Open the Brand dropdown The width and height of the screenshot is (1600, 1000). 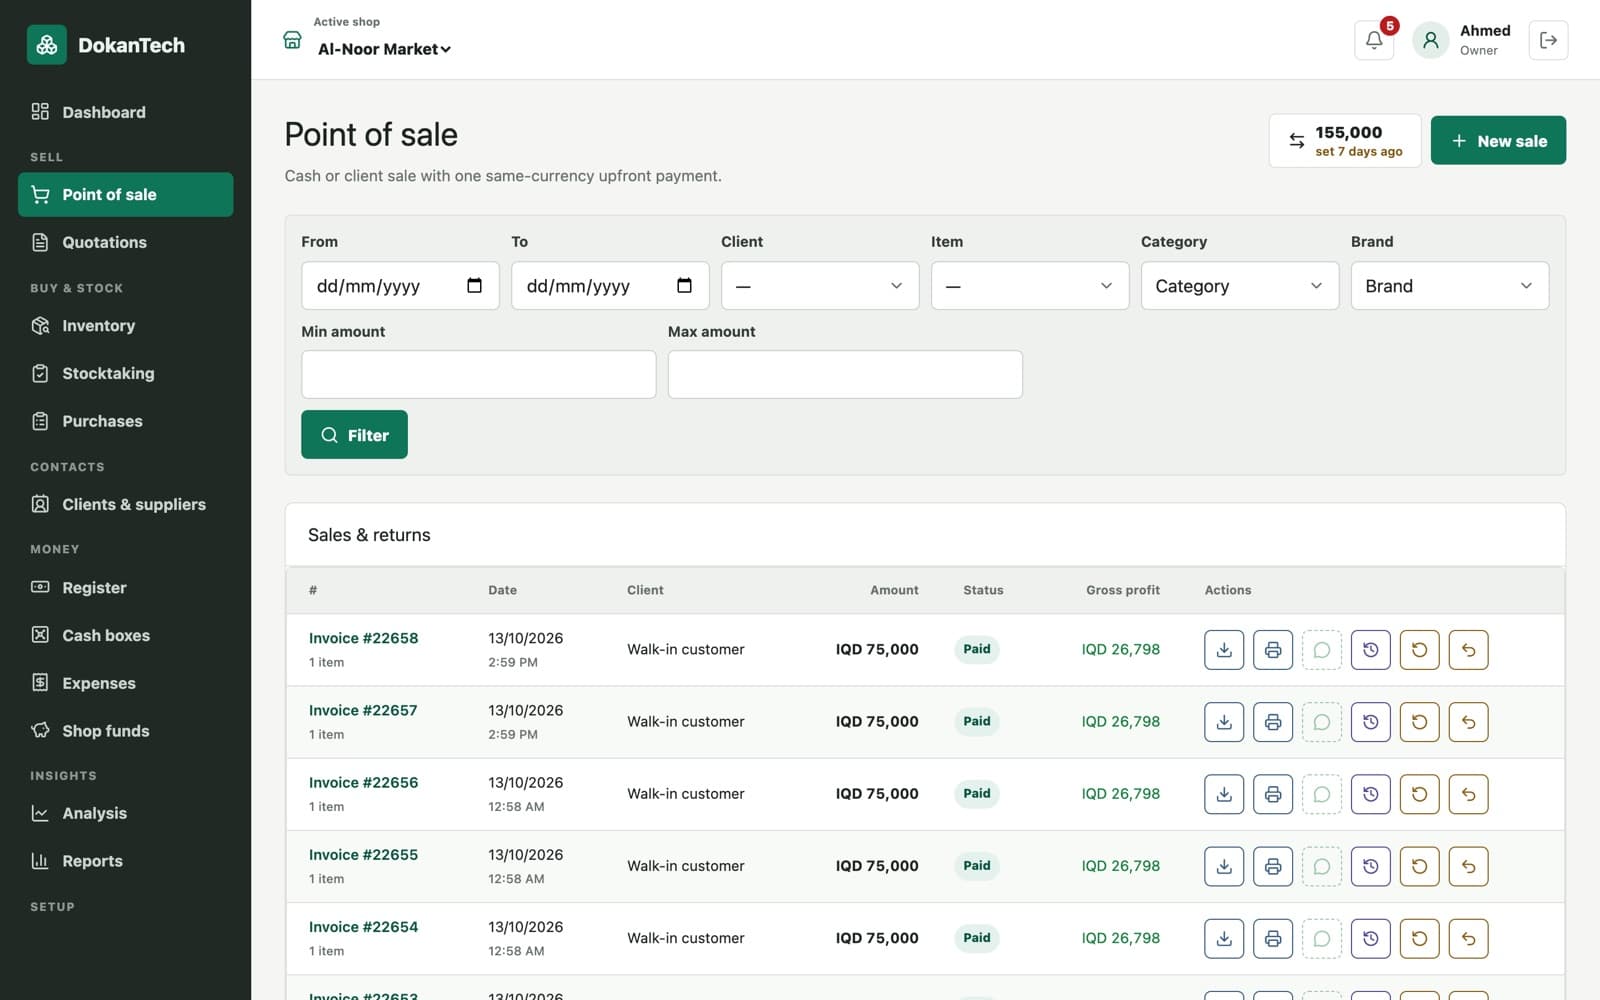pos(1450,286)
